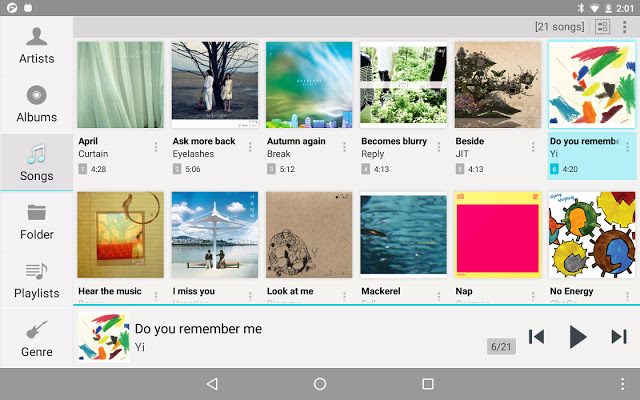
Task: Open the navigation bar overflow dots
Action: click(x=622, y=384)
